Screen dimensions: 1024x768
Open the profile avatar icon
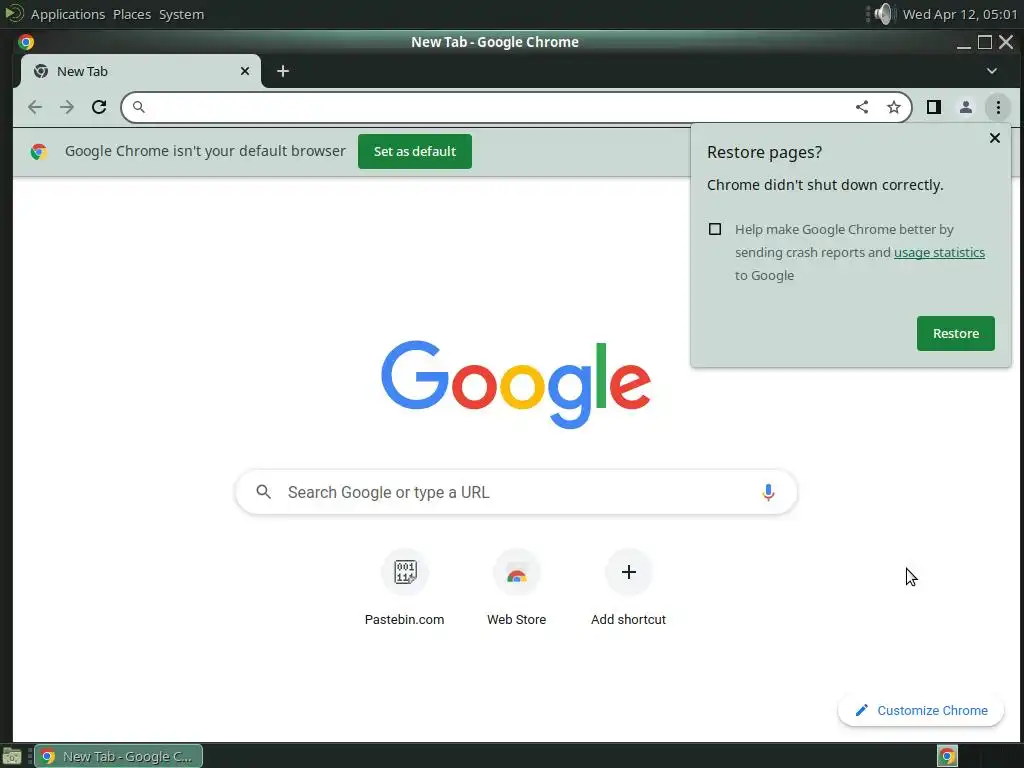[x=966, y=107]
